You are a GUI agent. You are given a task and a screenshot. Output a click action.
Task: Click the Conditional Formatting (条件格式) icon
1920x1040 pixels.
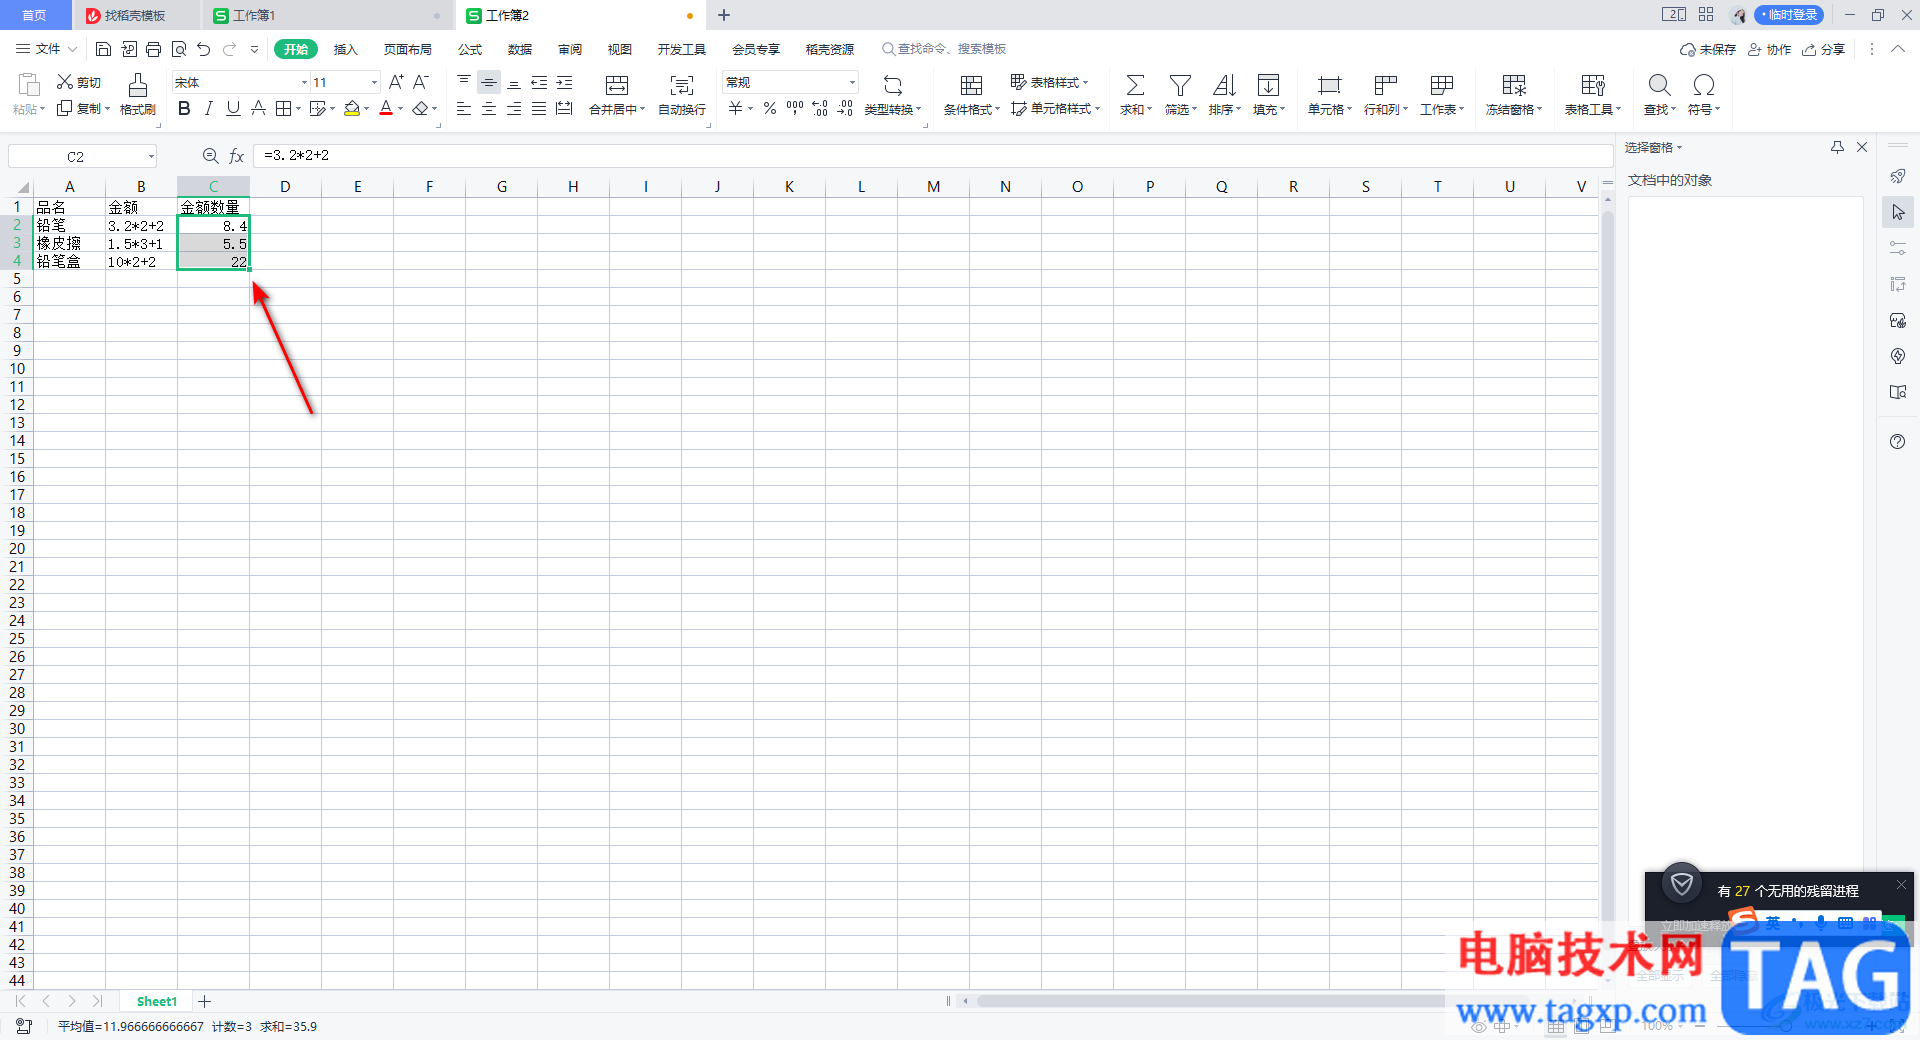coord(971,85)
